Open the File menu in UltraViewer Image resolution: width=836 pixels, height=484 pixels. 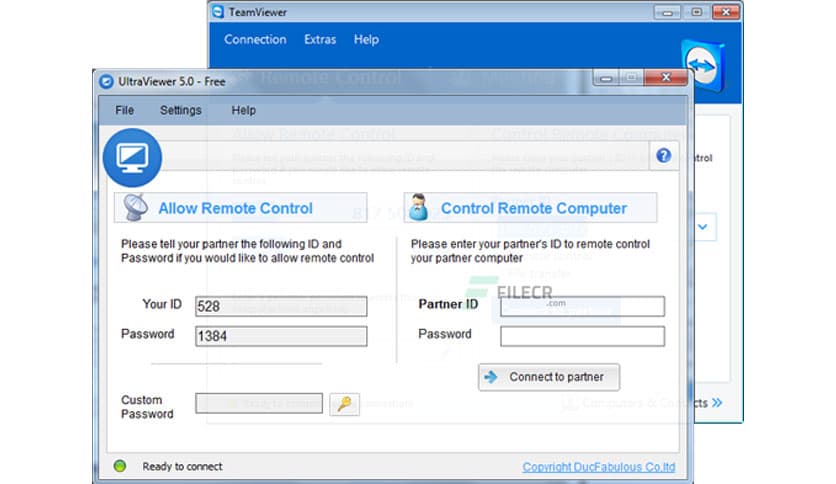[x=124, y=110]
